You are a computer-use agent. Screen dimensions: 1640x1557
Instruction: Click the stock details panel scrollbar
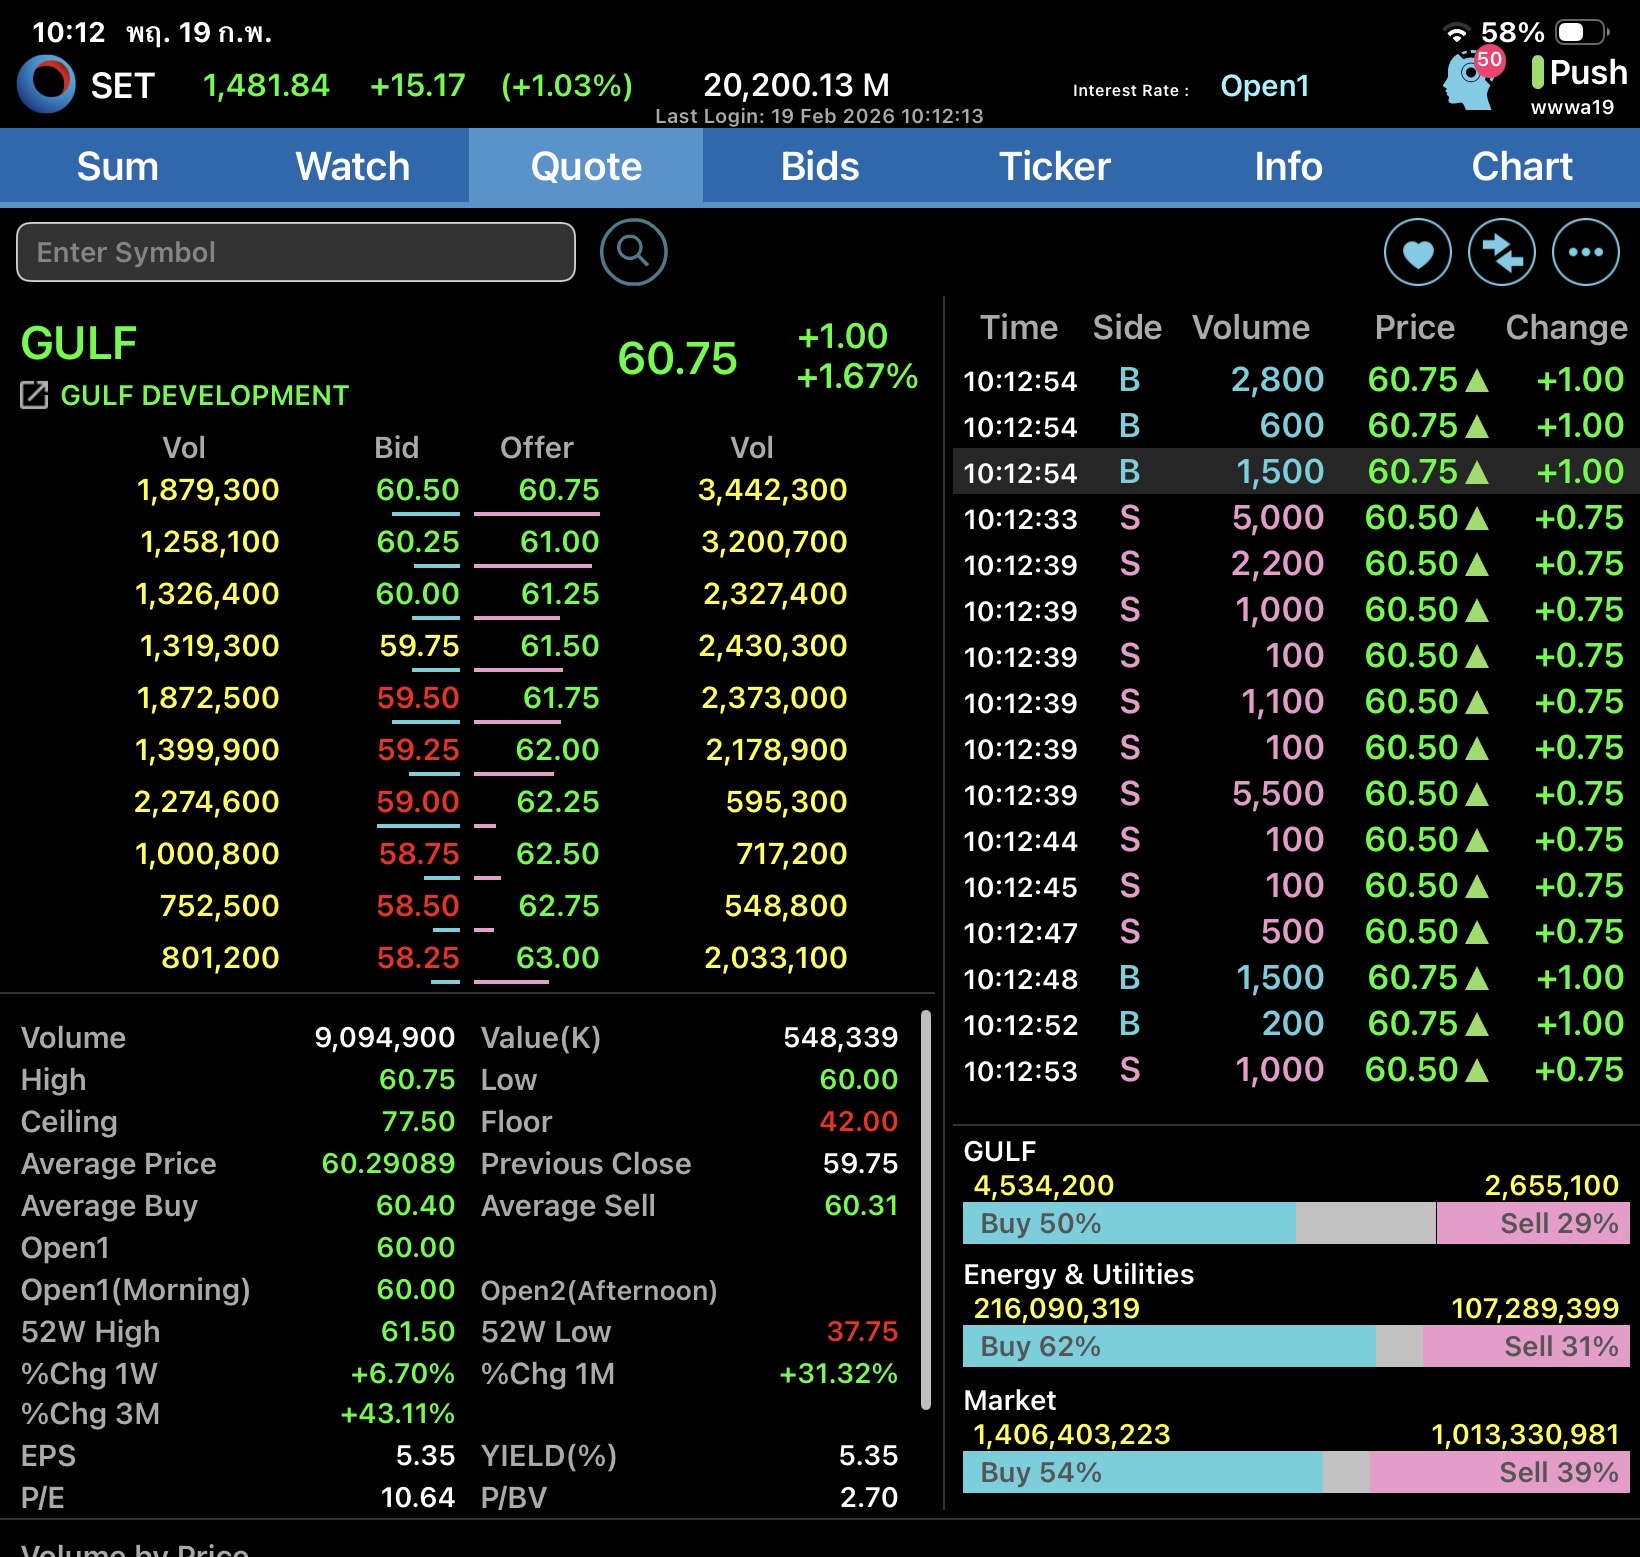(926, 1210)
